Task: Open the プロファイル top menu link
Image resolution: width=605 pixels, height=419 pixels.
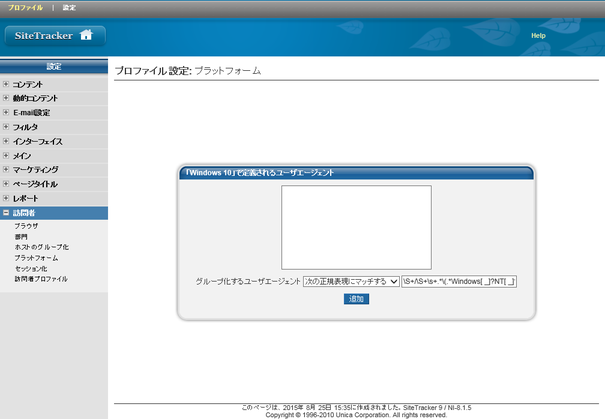Action: [25, 7]
